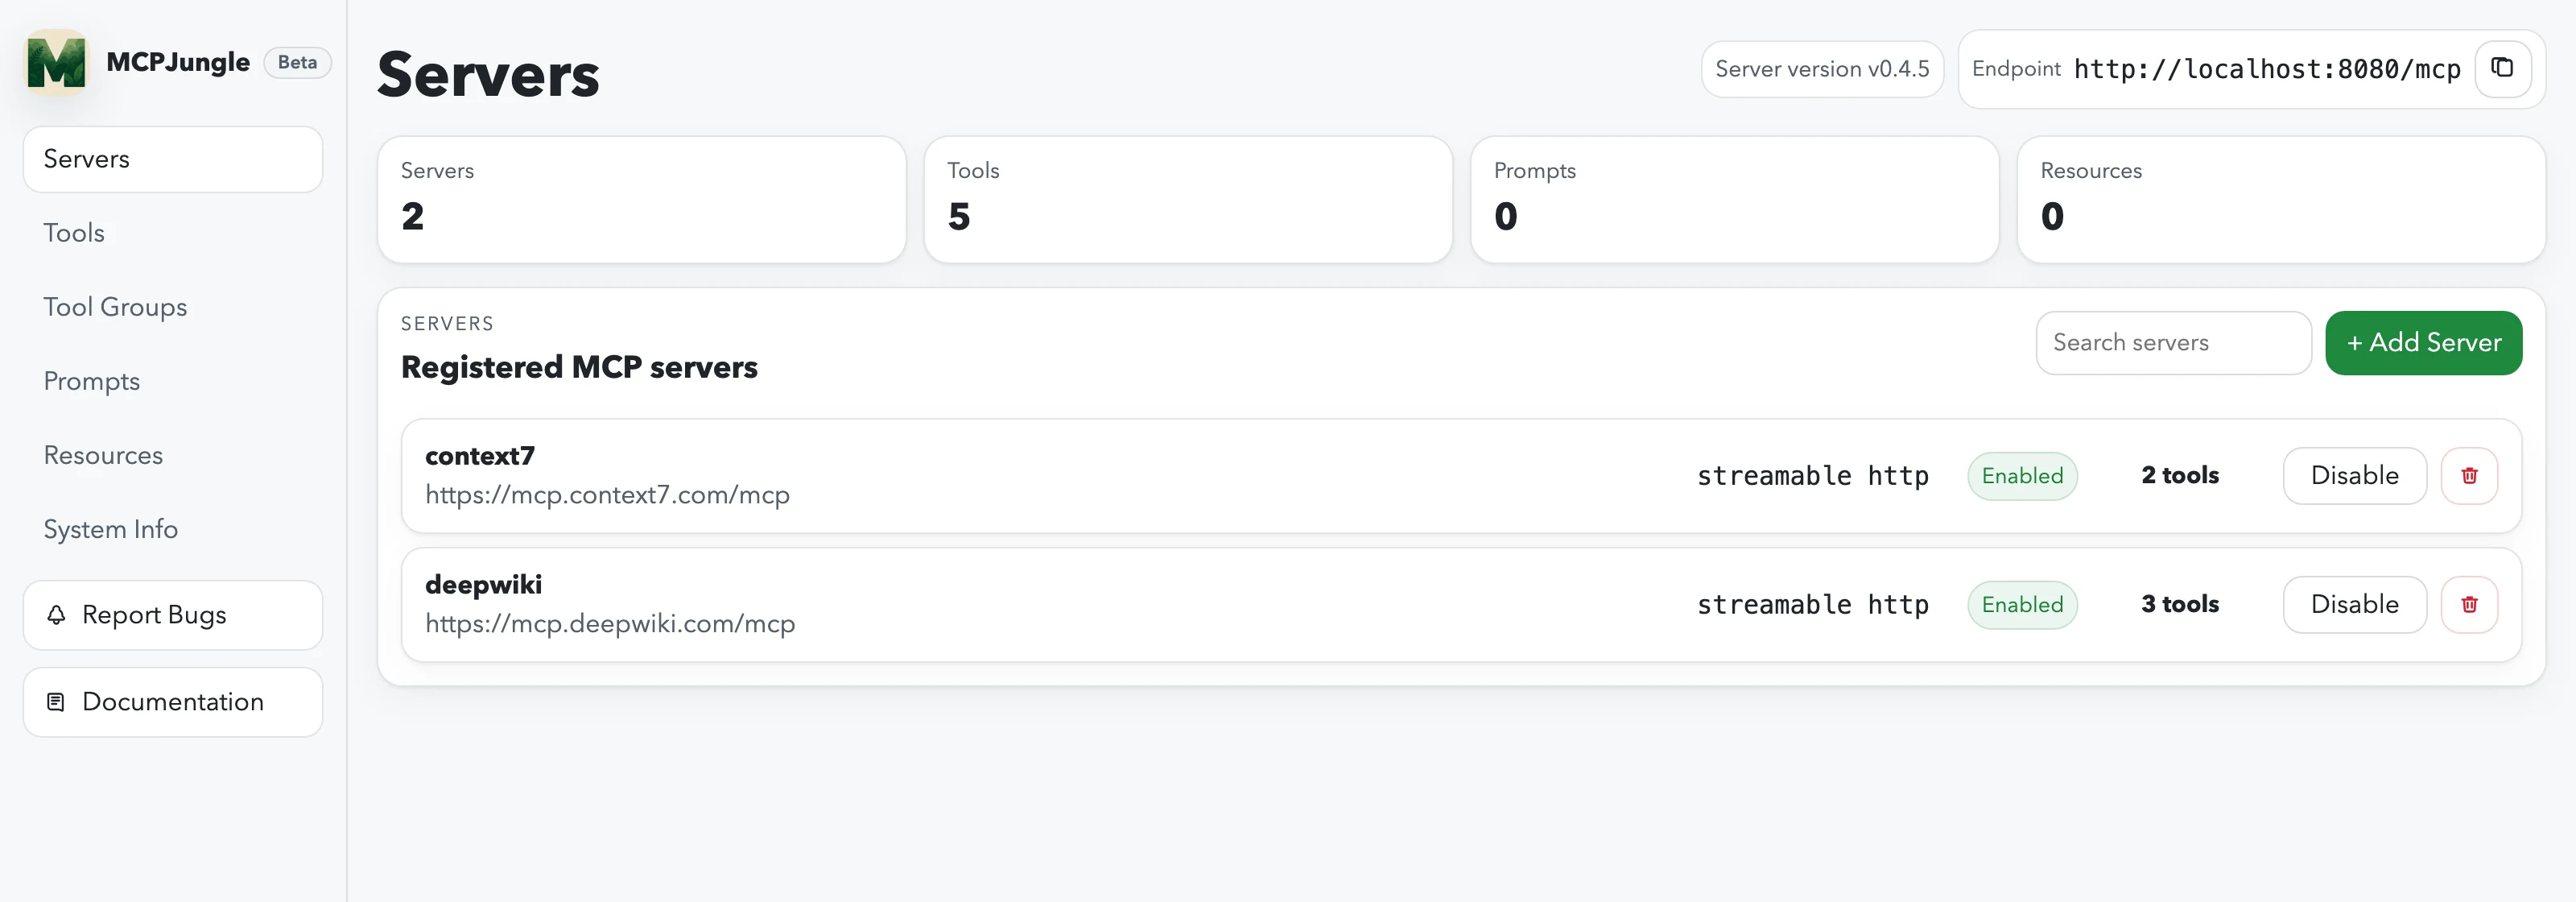2576x902 pixels.
Task: Open the context7 server name
Action: (x=480, y=456)
